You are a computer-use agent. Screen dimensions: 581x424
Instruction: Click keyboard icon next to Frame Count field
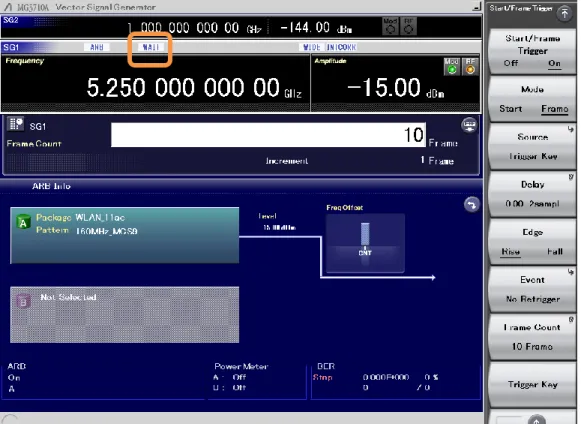(x=469, y=125)
